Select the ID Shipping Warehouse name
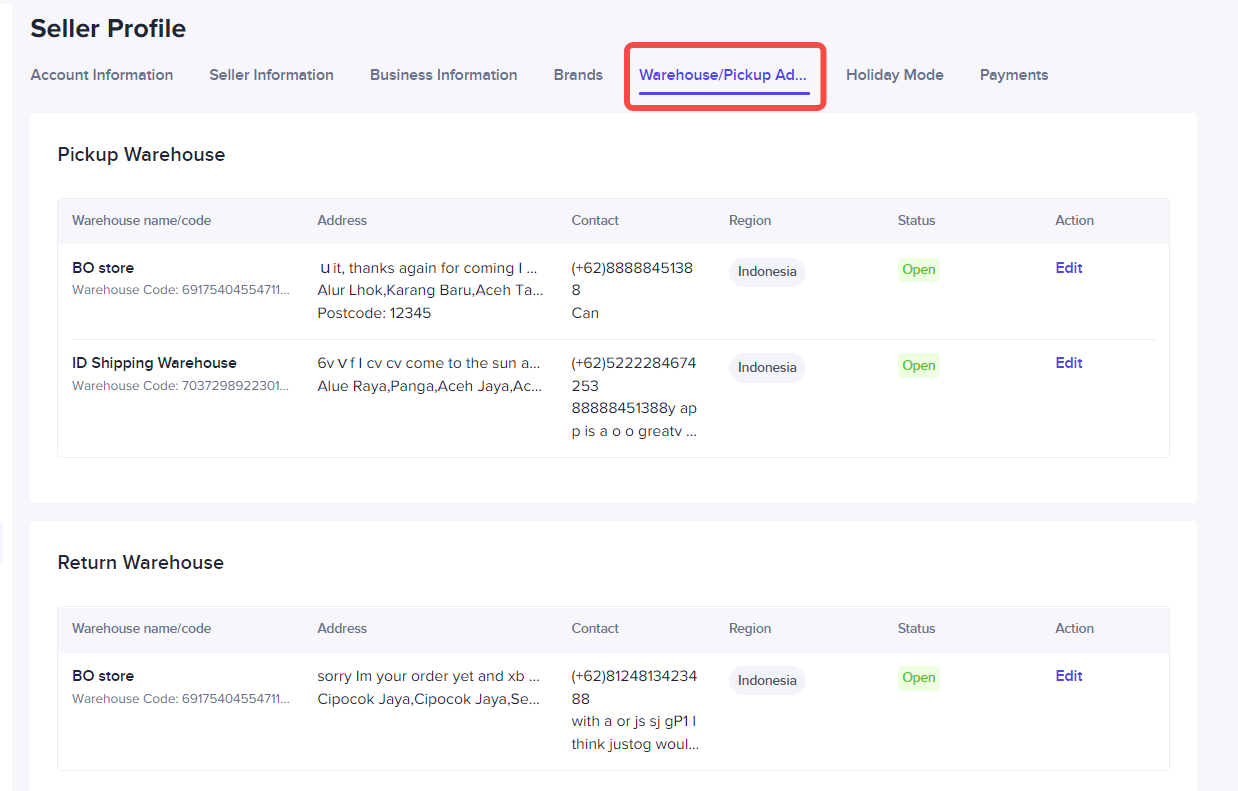 (154, 363)
